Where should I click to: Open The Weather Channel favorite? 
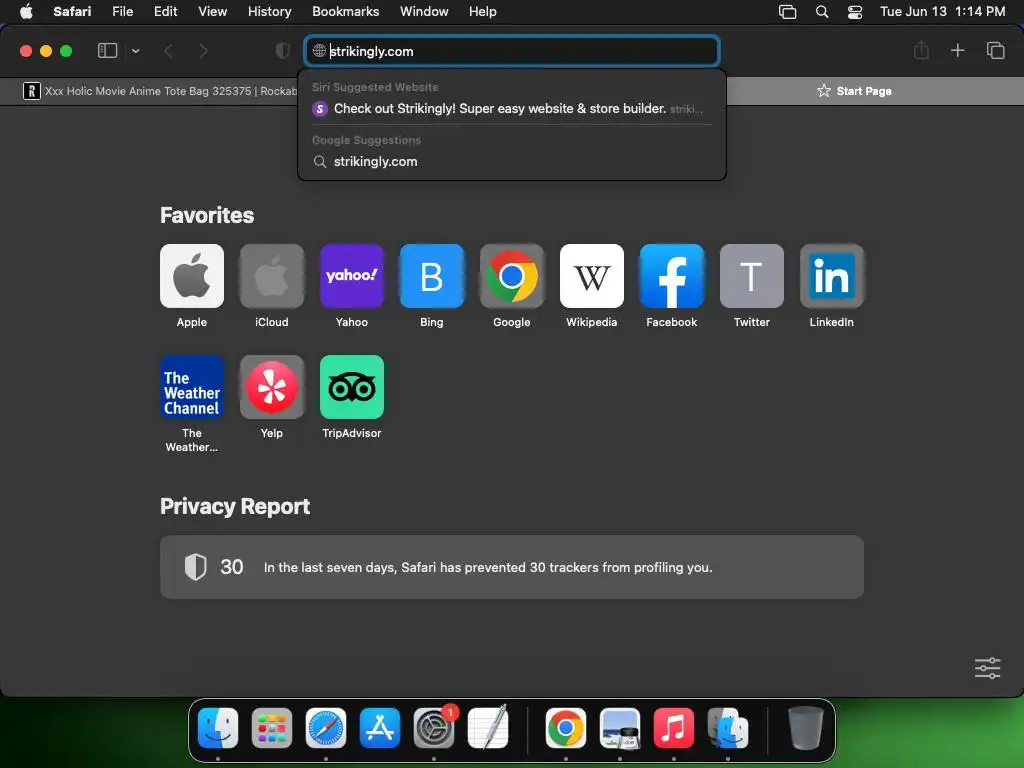[x=191, y=387]
